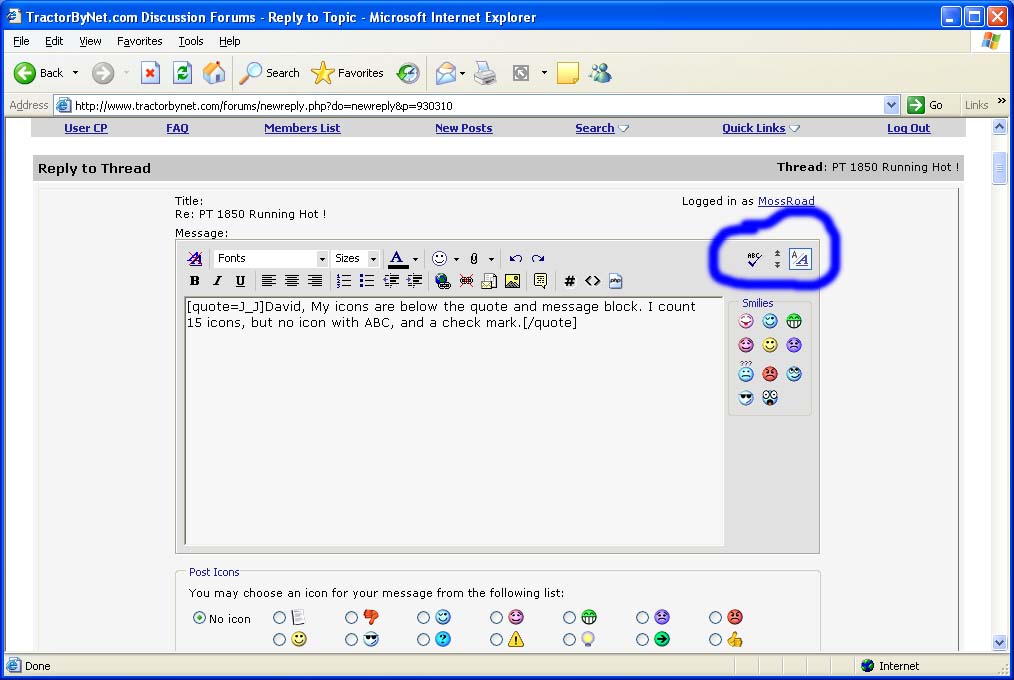Open the Favorites menu in menu bar
Screen dimensions: 1014x680
[x=139, y=41]
